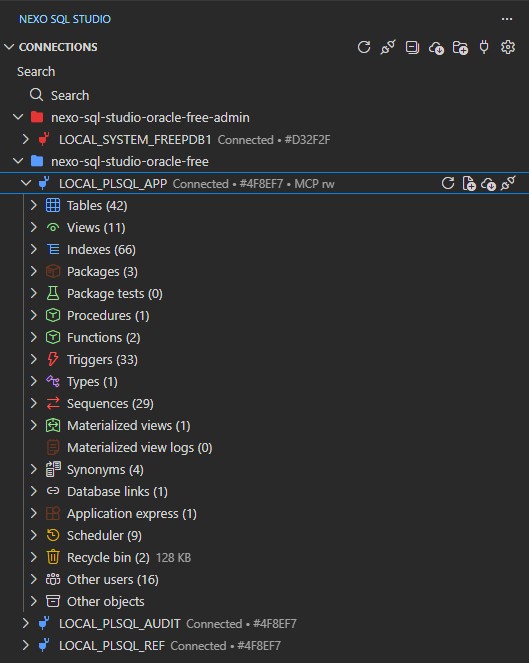Expand the Triggers (33) node chevron
This screenshot has width=529, height=663.
[x=34, y=359]
